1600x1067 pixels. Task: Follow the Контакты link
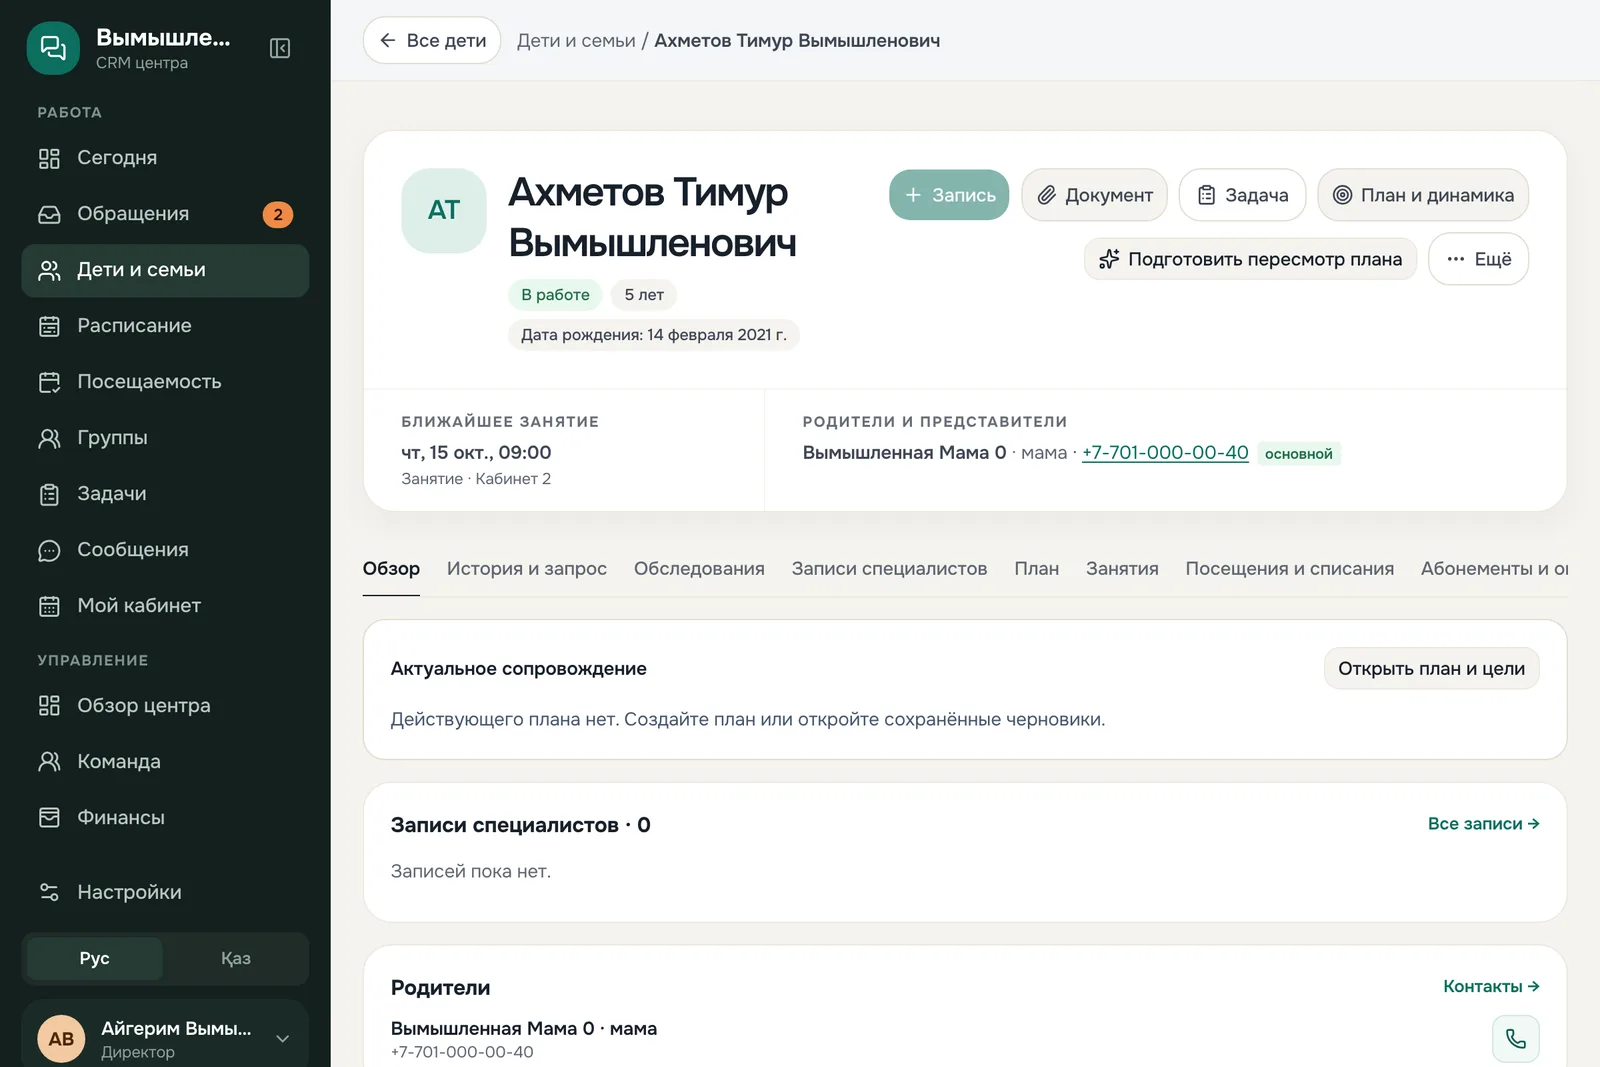point(1491,987)
